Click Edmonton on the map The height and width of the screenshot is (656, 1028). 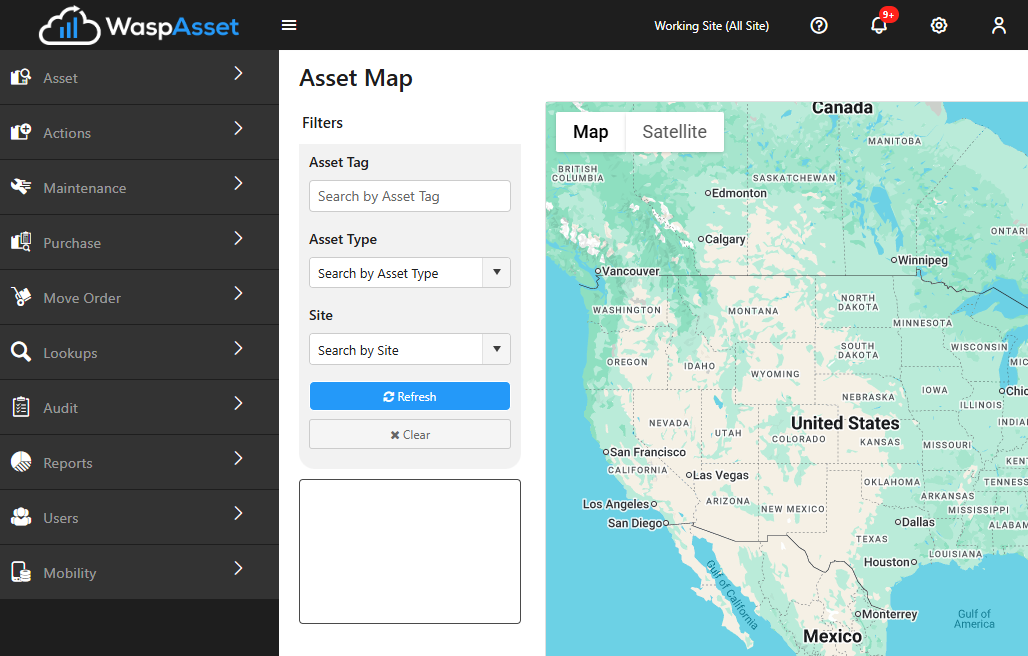736,193
